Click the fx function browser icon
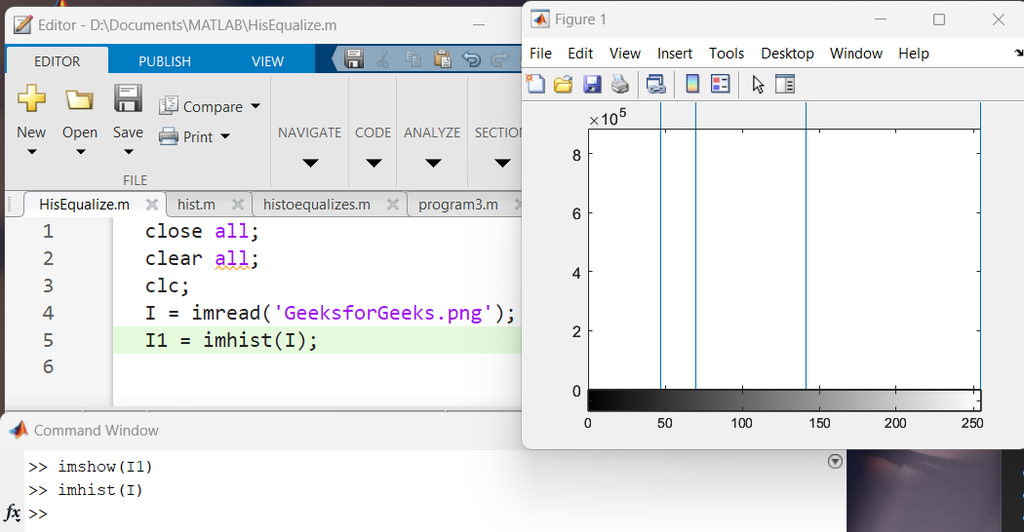Image resolution: width=1024 pixels, height=532 pixels. (x=12, y=512)
